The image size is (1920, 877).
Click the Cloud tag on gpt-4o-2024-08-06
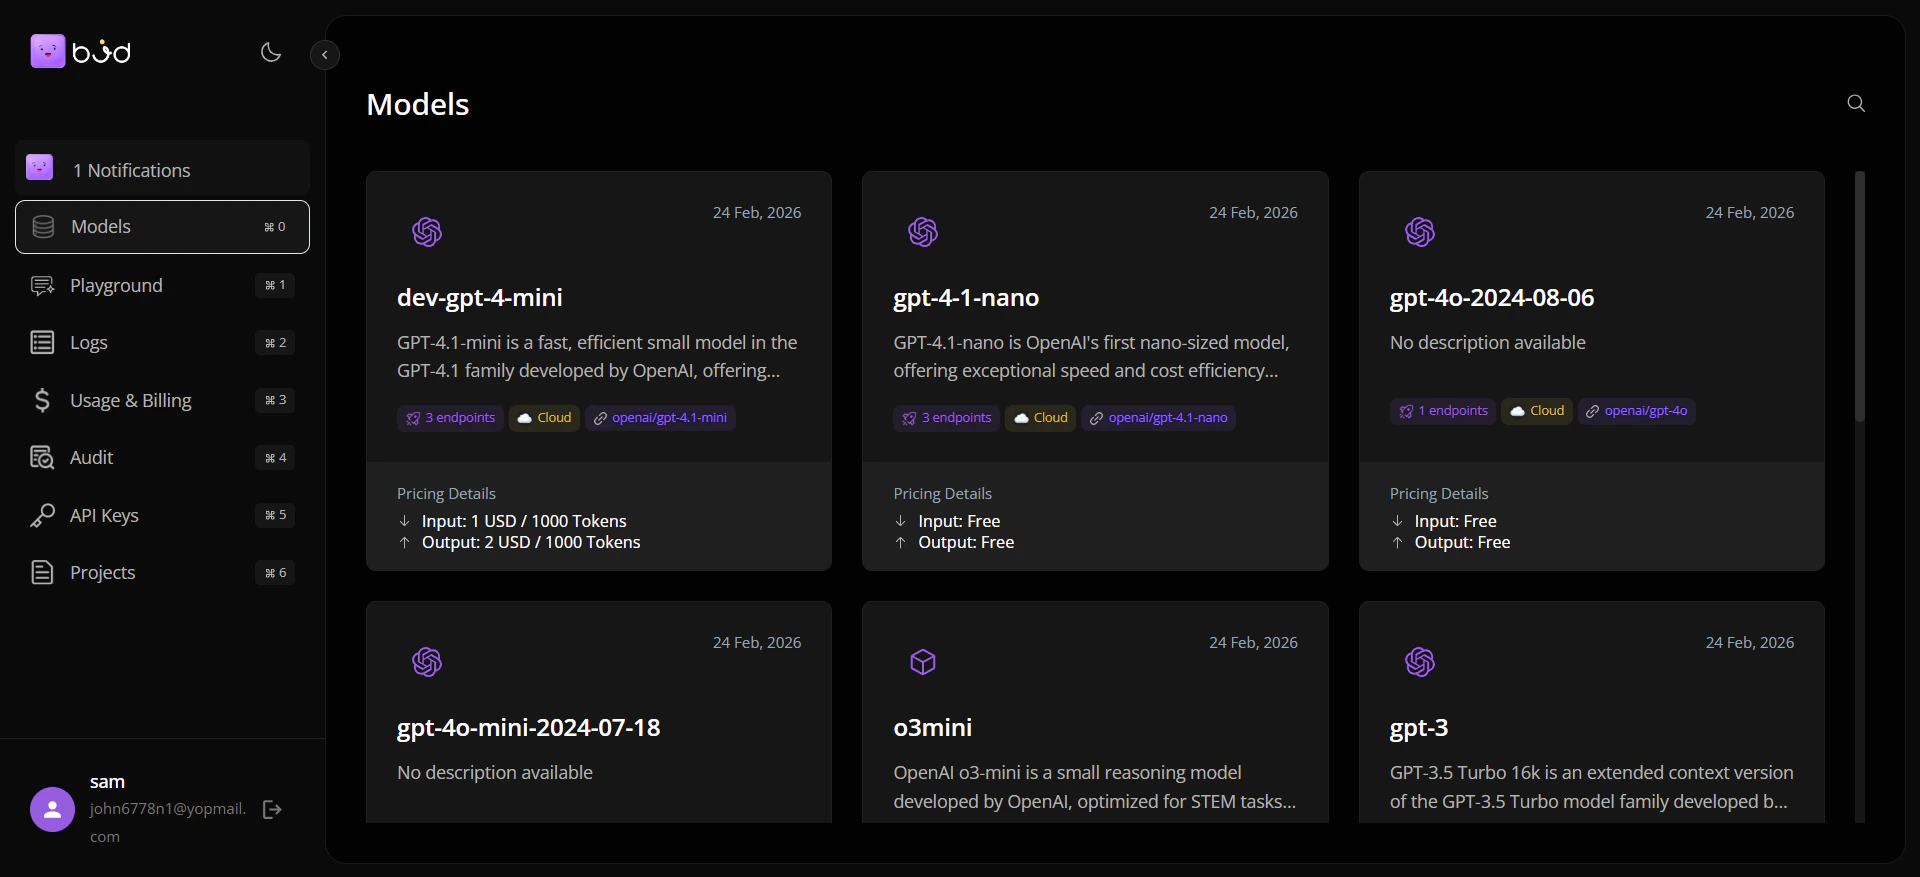click(1537, 411)
